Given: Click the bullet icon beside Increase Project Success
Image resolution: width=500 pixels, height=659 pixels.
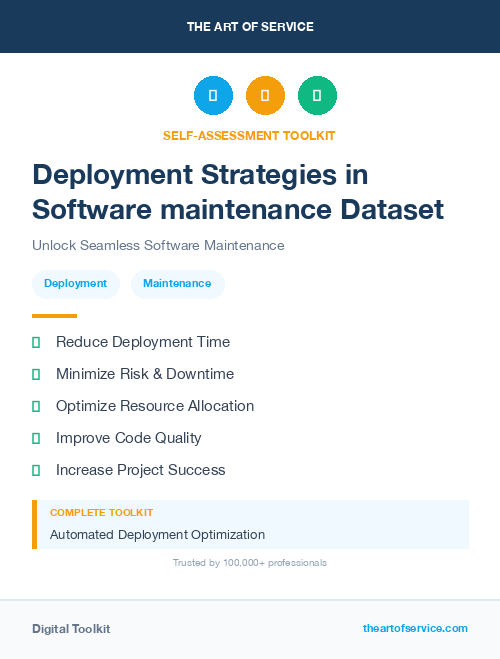Looking at the screenshot, I should coord(36,470).
